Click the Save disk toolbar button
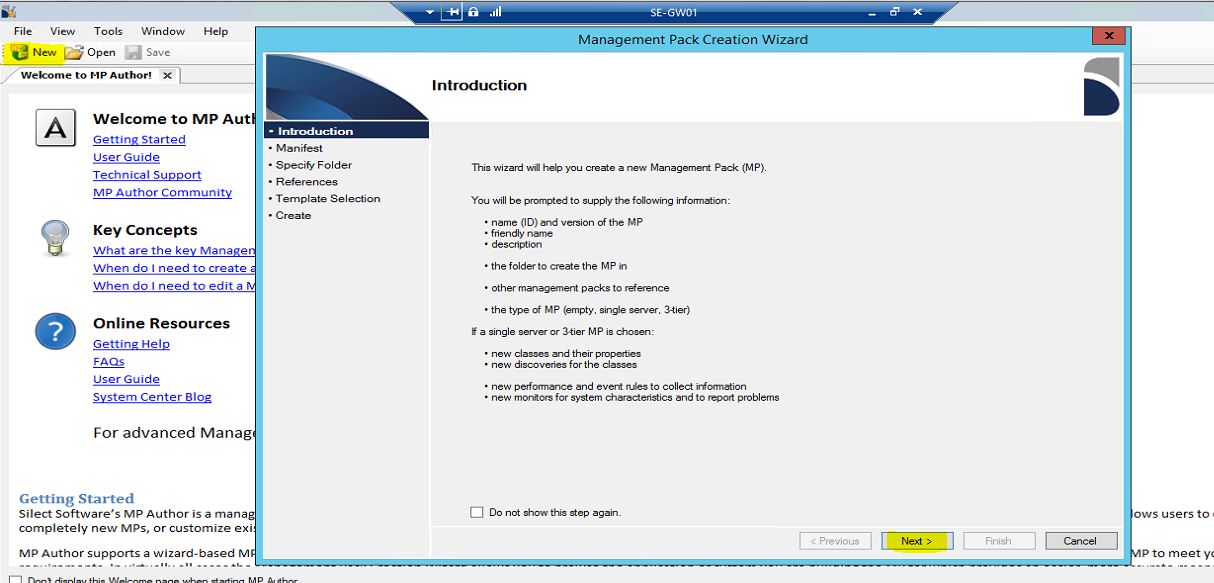This screenshot has height=583, width=1214. [148, 52]
